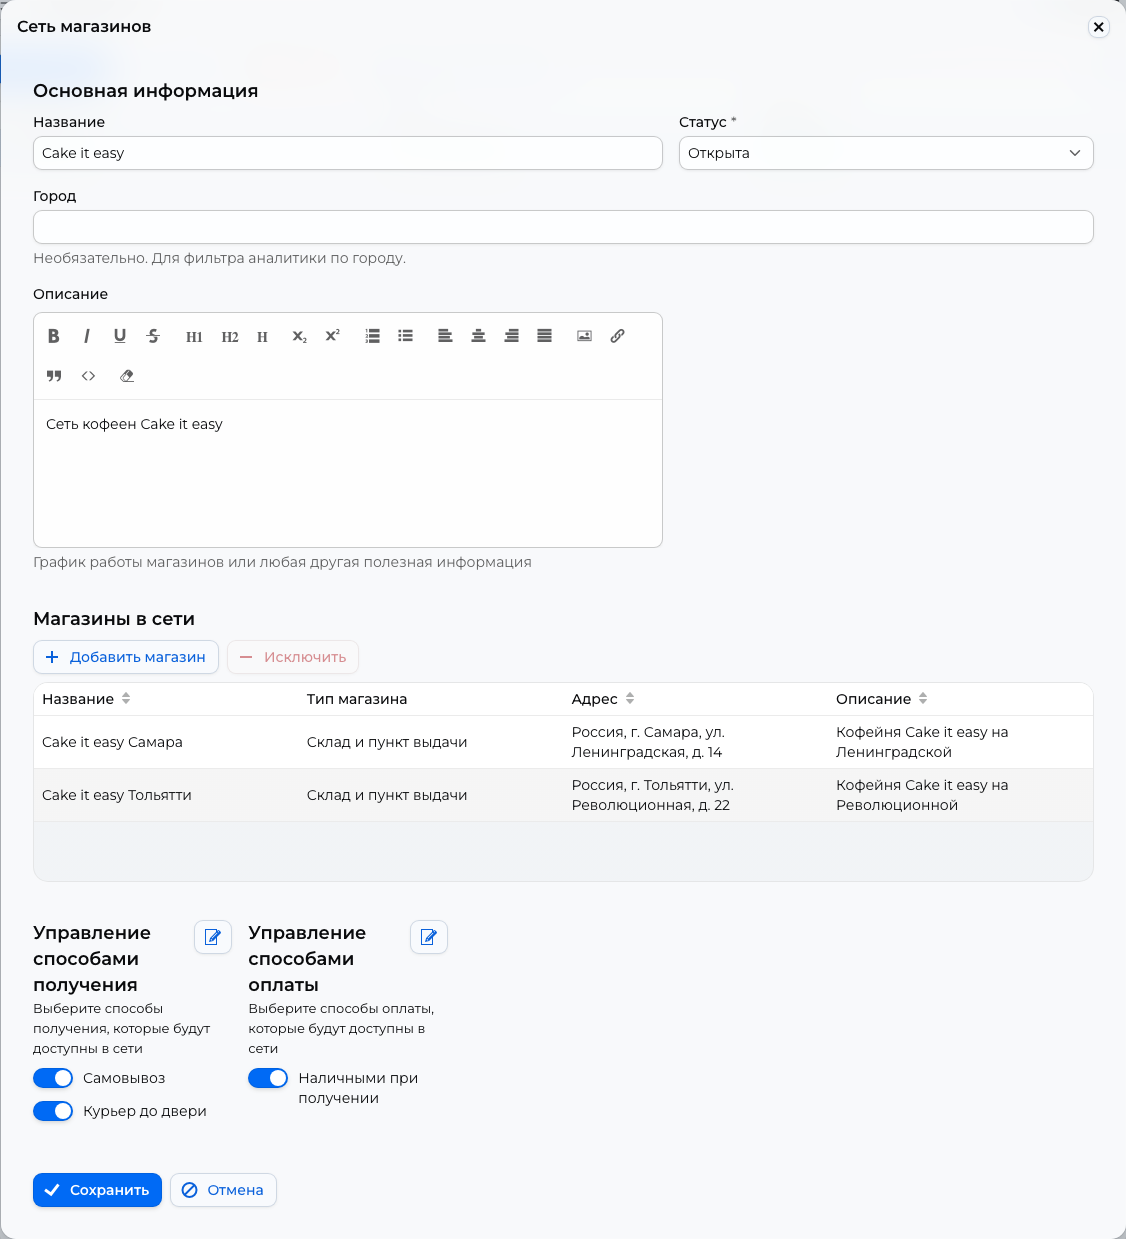Screen dimensions: 1126x1239
Task: Close the Сеть магазинов dialog
Action: [1099, 27]
